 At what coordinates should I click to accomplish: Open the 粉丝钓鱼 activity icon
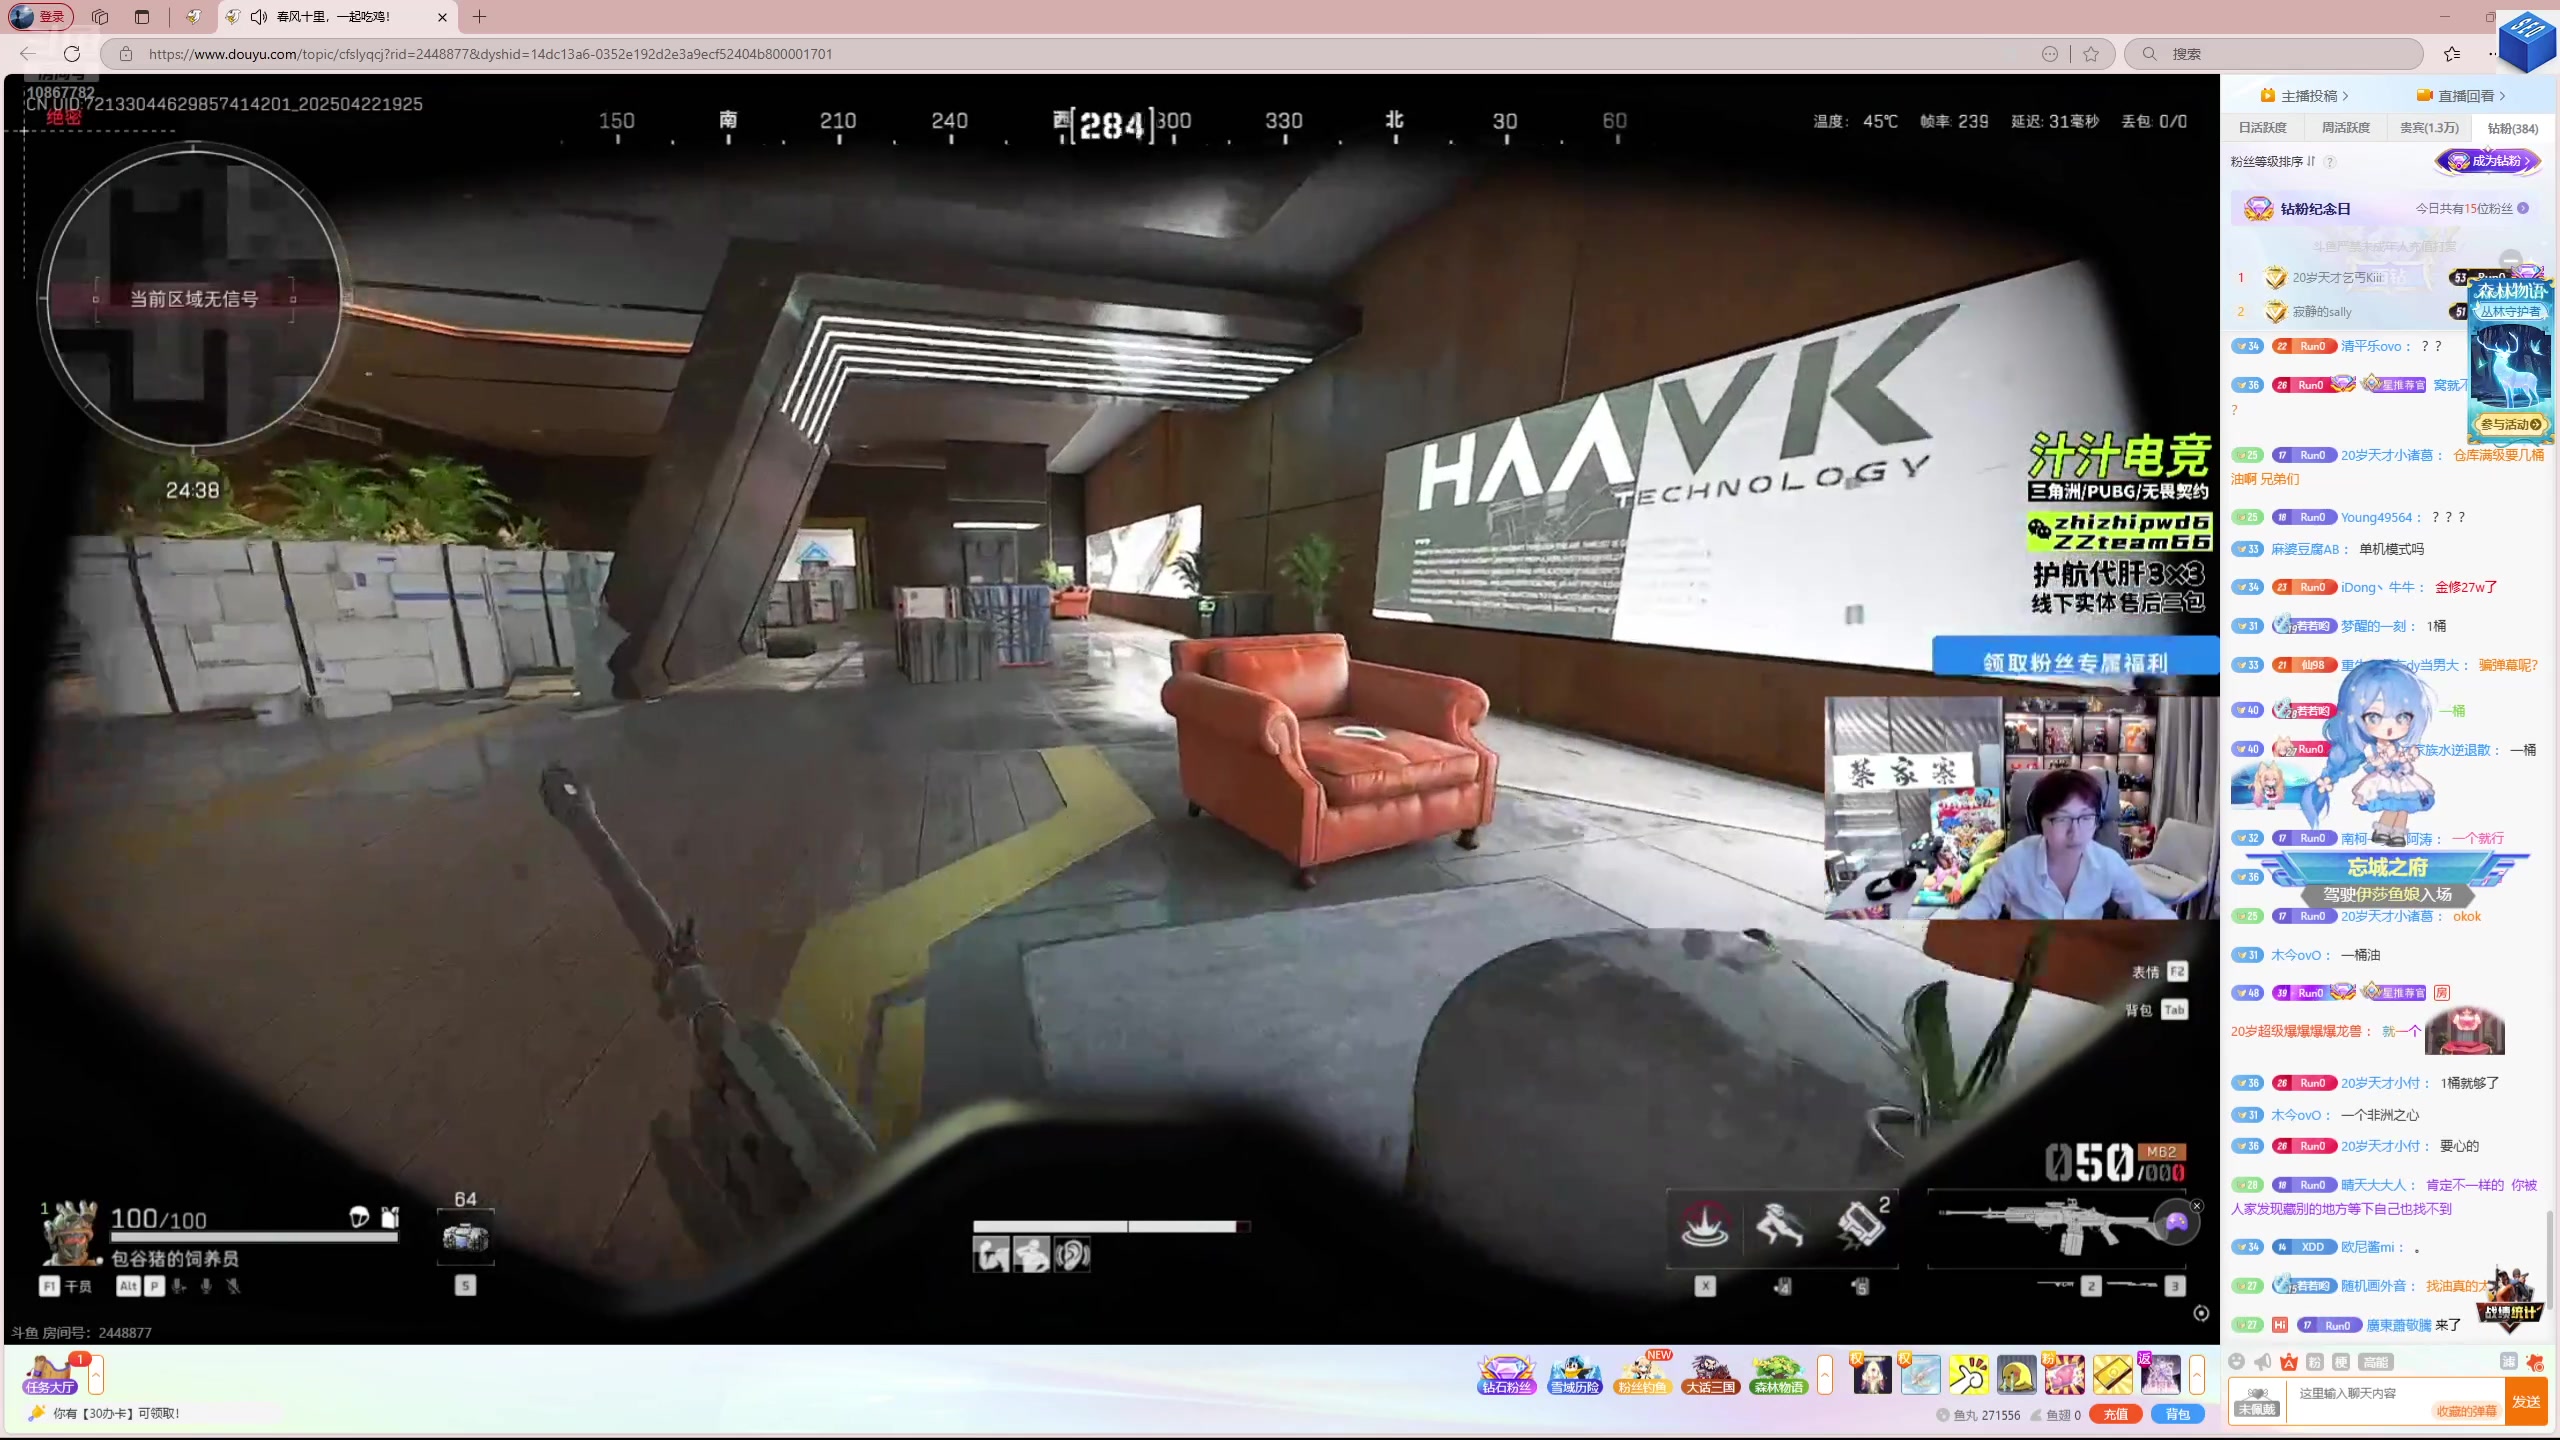1642,1375
